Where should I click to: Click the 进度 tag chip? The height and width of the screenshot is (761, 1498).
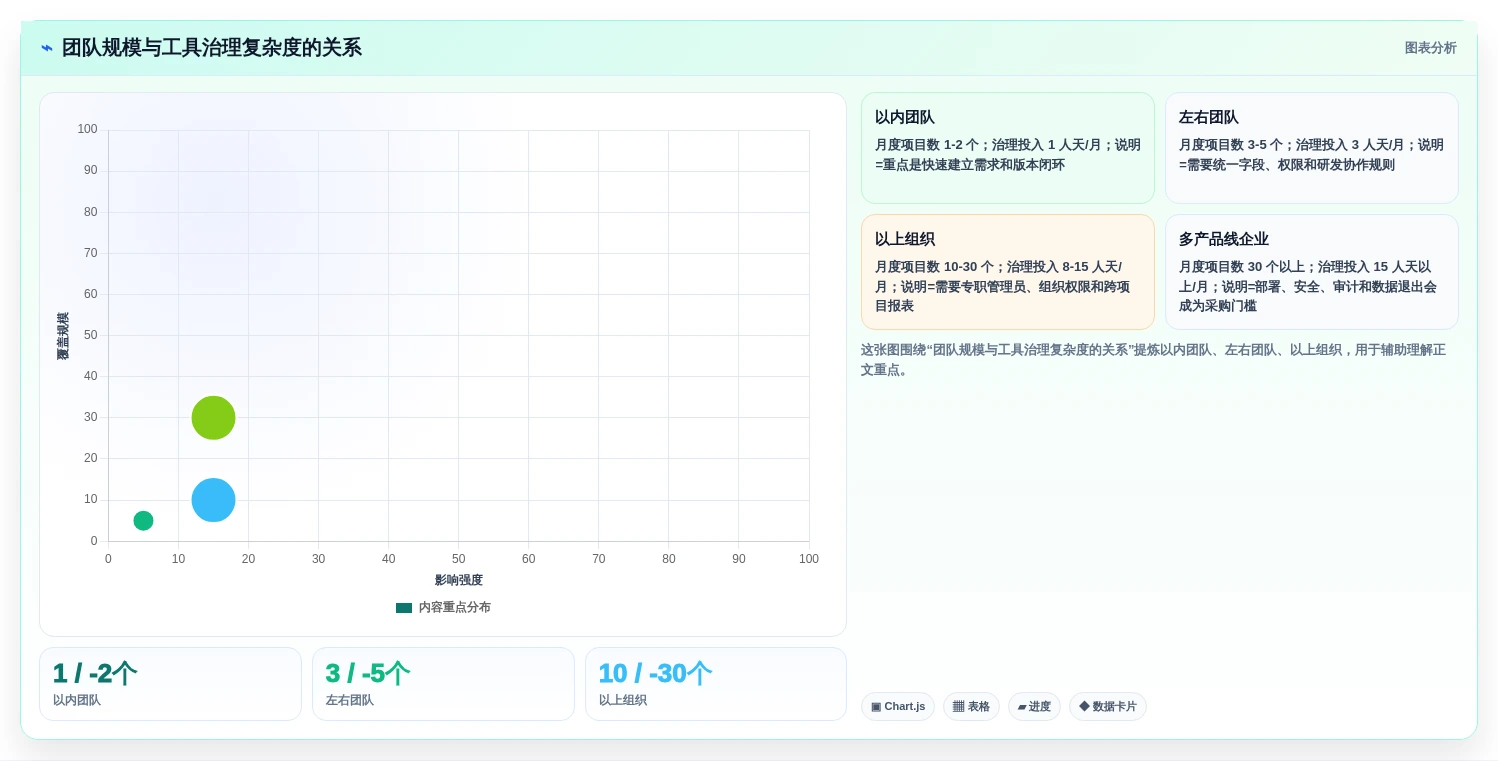point(1034,706)
